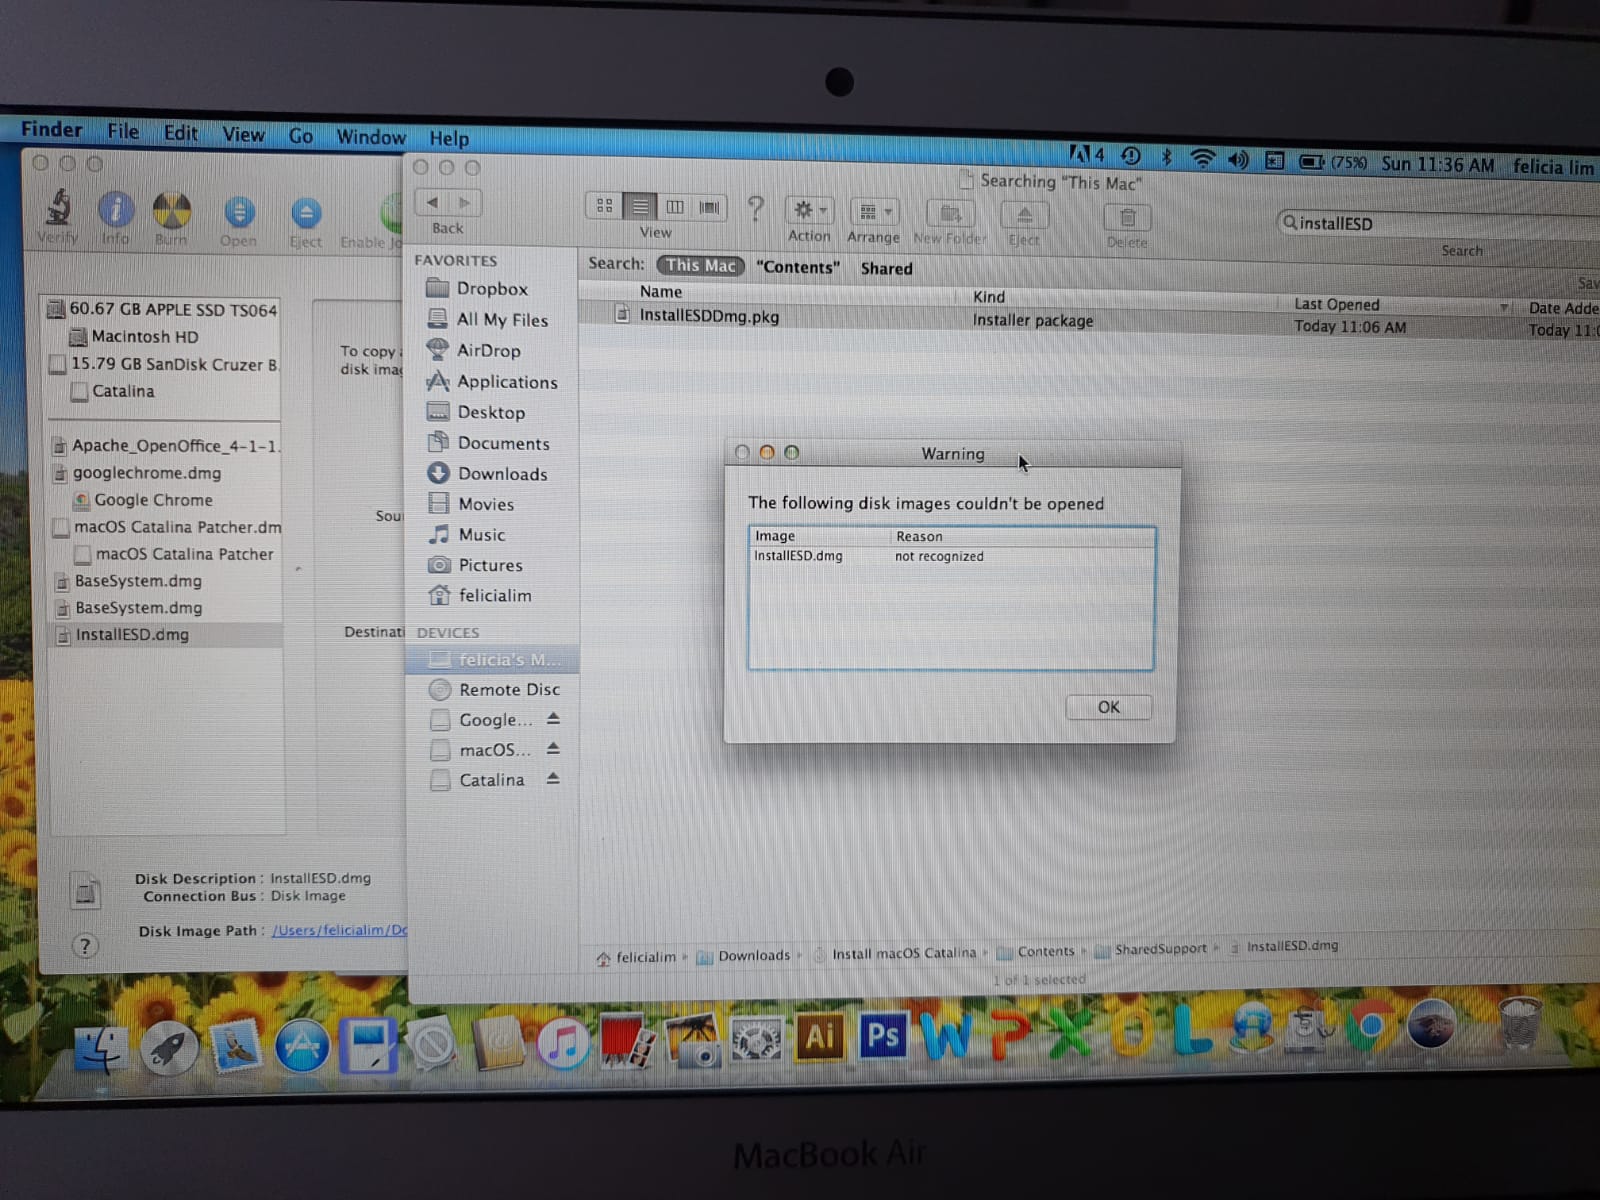Sort by the Last Opened column
Viewport: 1600px width, 1200px height.
[1398, 305]
